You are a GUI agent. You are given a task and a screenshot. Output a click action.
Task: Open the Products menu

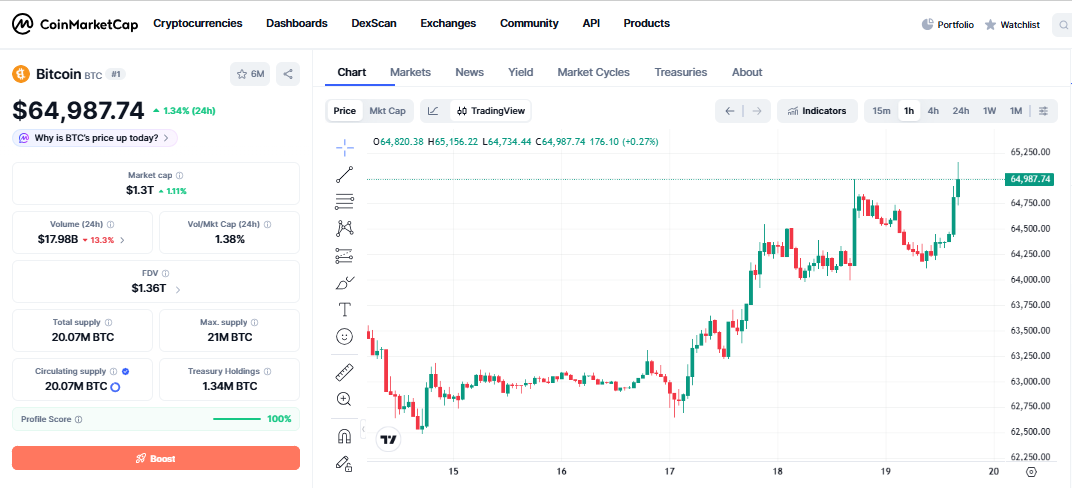(647, 23)
